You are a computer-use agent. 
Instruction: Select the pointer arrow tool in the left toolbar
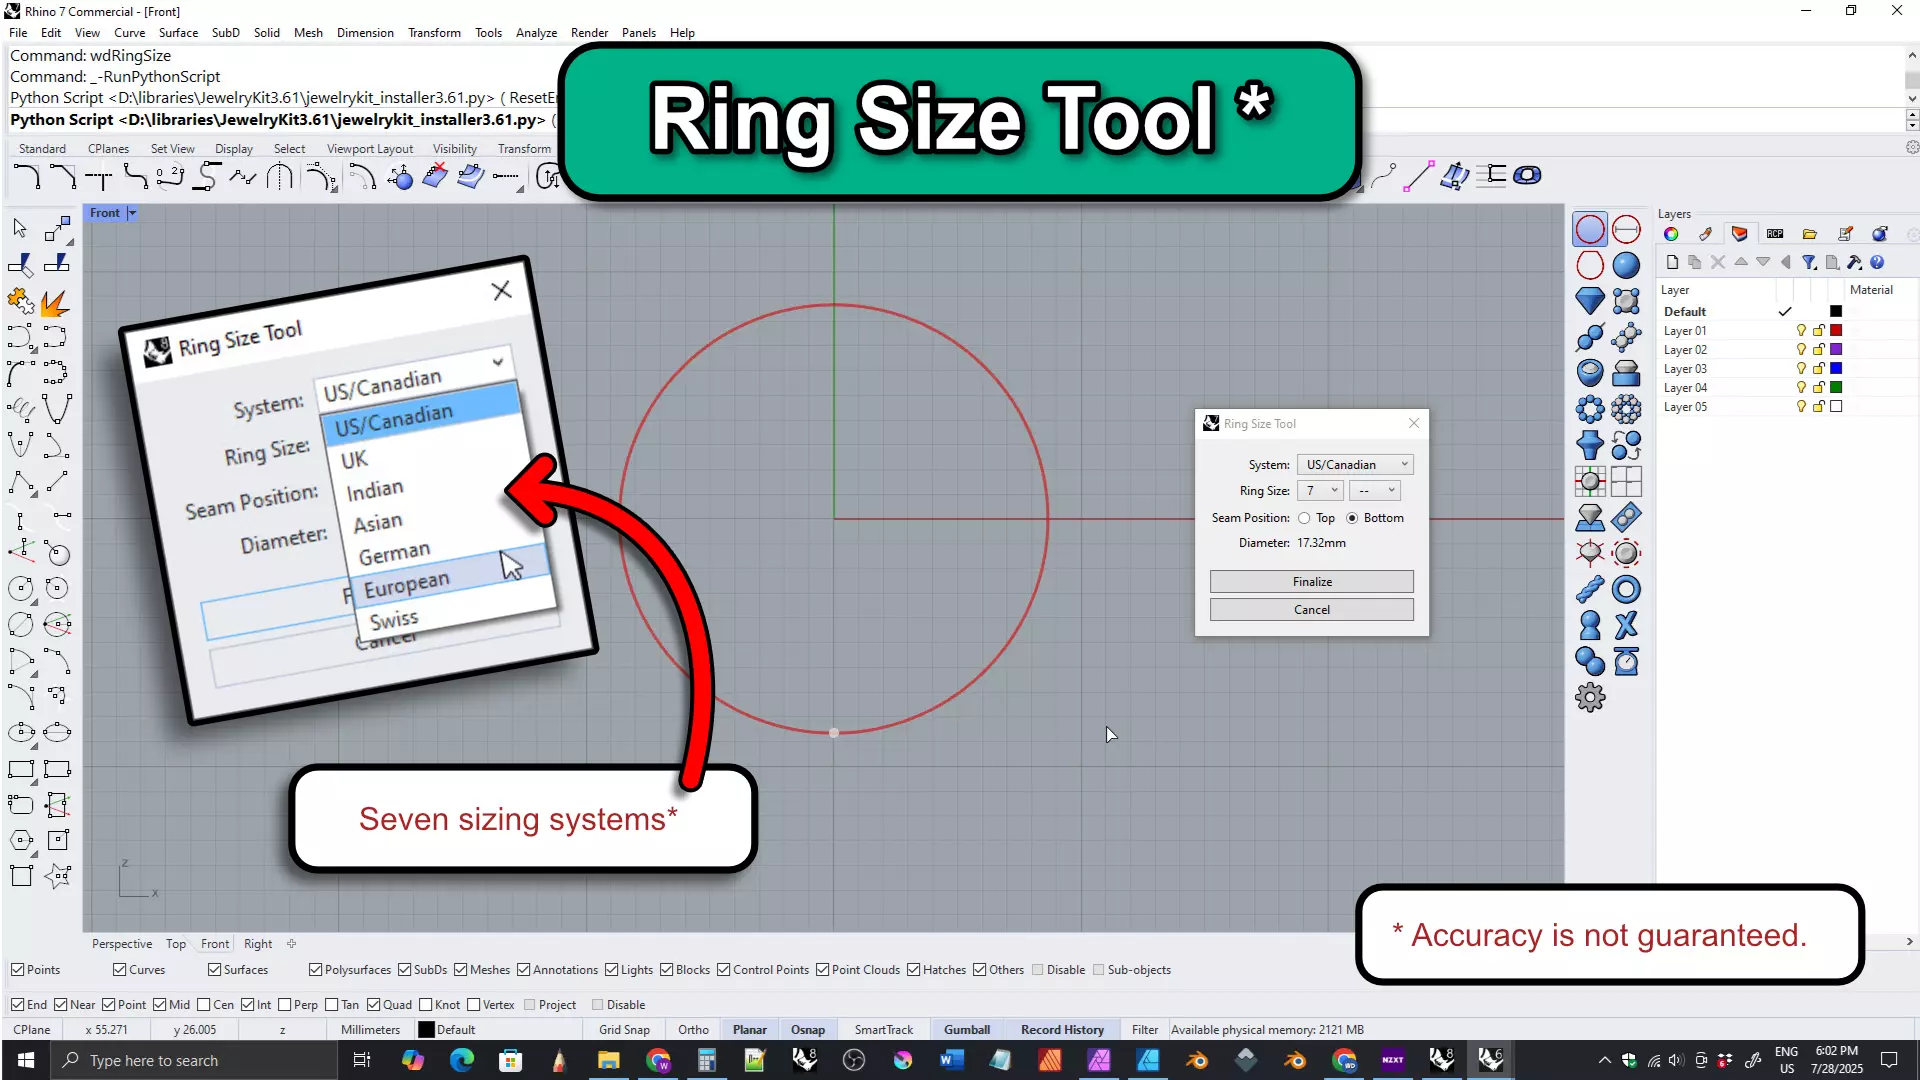tap(20, 228)
